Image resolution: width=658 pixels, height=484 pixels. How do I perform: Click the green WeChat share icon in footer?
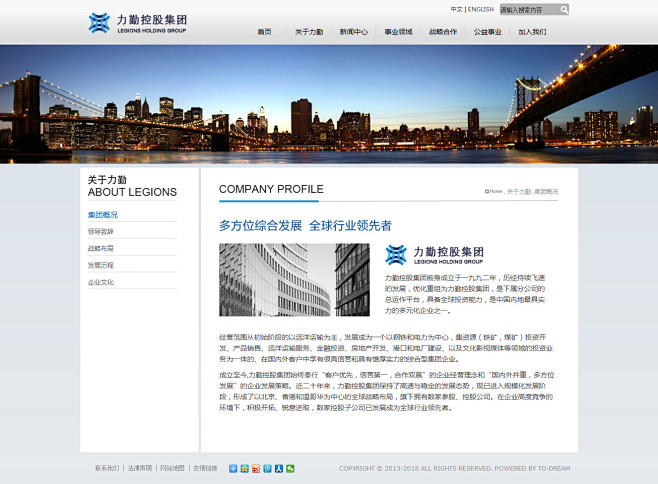coord(290,468)
